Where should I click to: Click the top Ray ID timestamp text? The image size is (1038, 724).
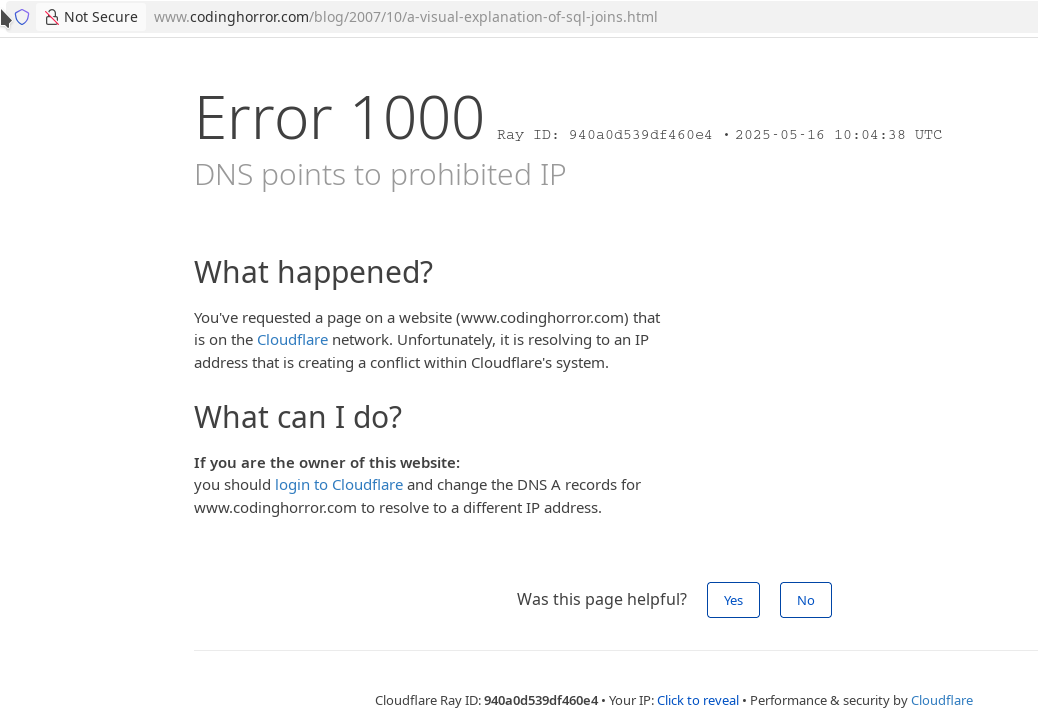click(x=720, y=135)
